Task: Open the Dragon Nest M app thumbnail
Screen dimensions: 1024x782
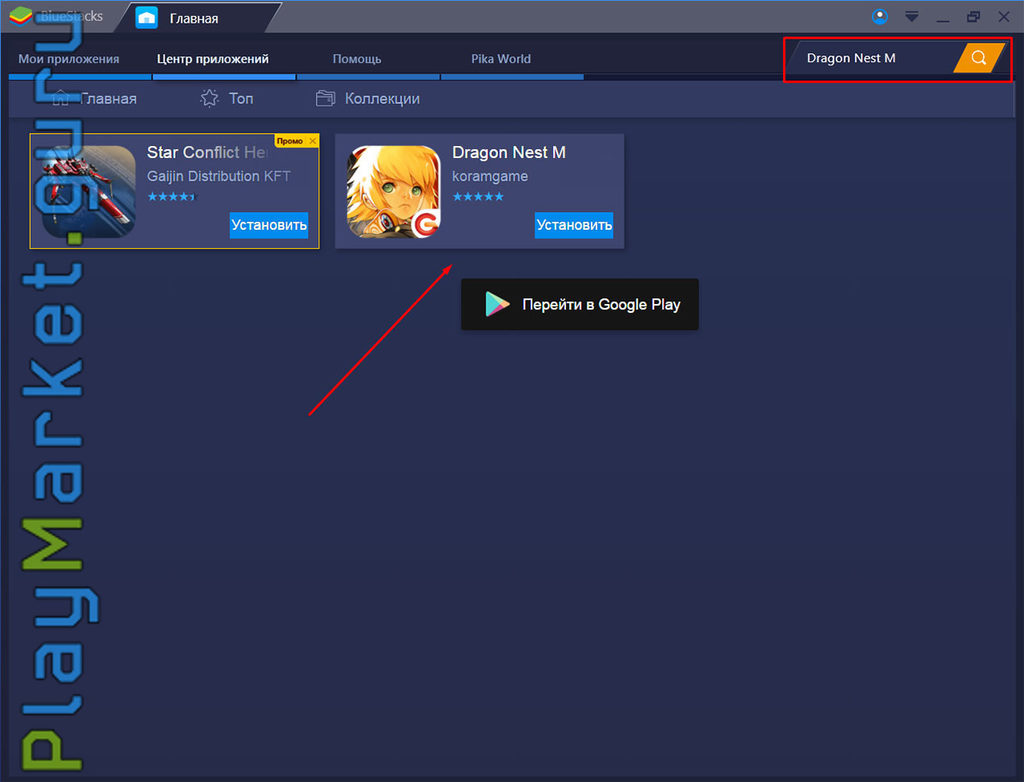Action: pyautogui.click(x=394, y=191)
